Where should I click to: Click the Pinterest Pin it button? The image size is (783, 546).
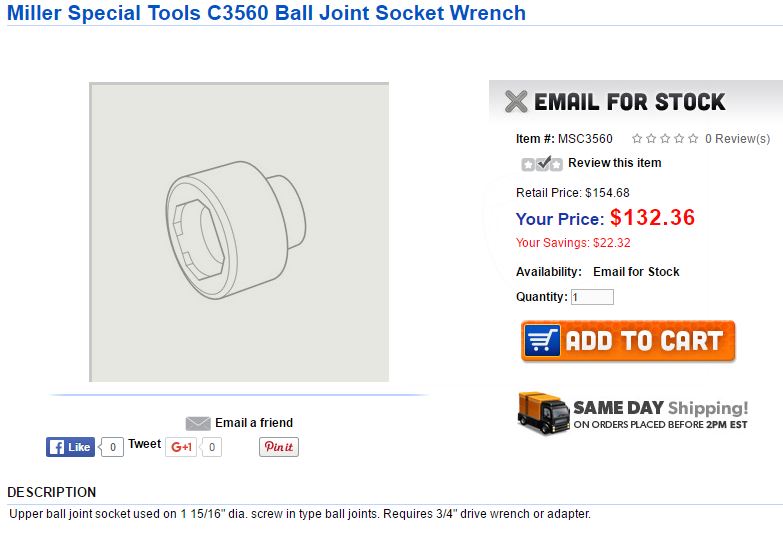point(279,447)
